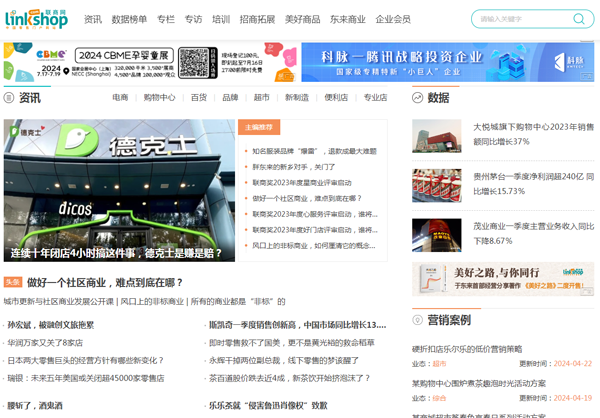Open article 胖东来的新乡对手，关门了
This screenshot has height=418, width=600.
coord(294,167)
